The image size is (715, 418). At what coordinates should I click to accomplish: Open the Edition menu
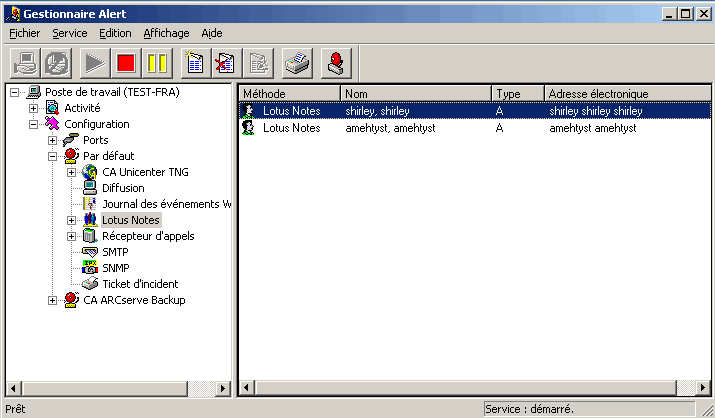(115, 33)
